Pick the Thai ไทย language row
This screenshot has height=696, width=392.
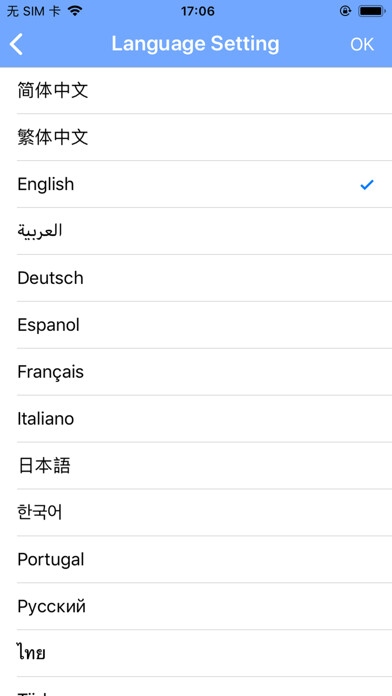[x=196, y=653]
